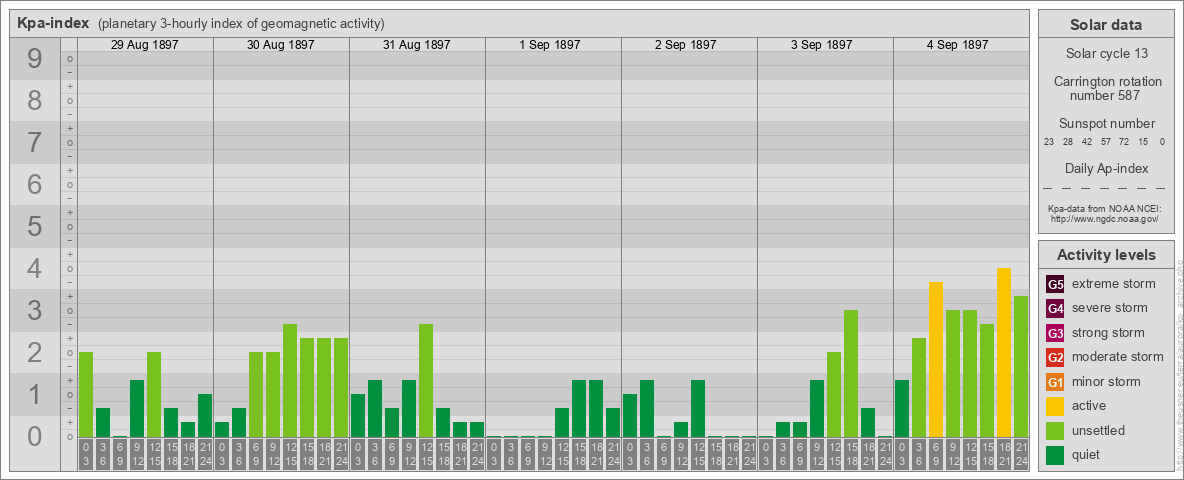
Task: Click the 'Sunspot number' label
Action: tap(1106, 123)
